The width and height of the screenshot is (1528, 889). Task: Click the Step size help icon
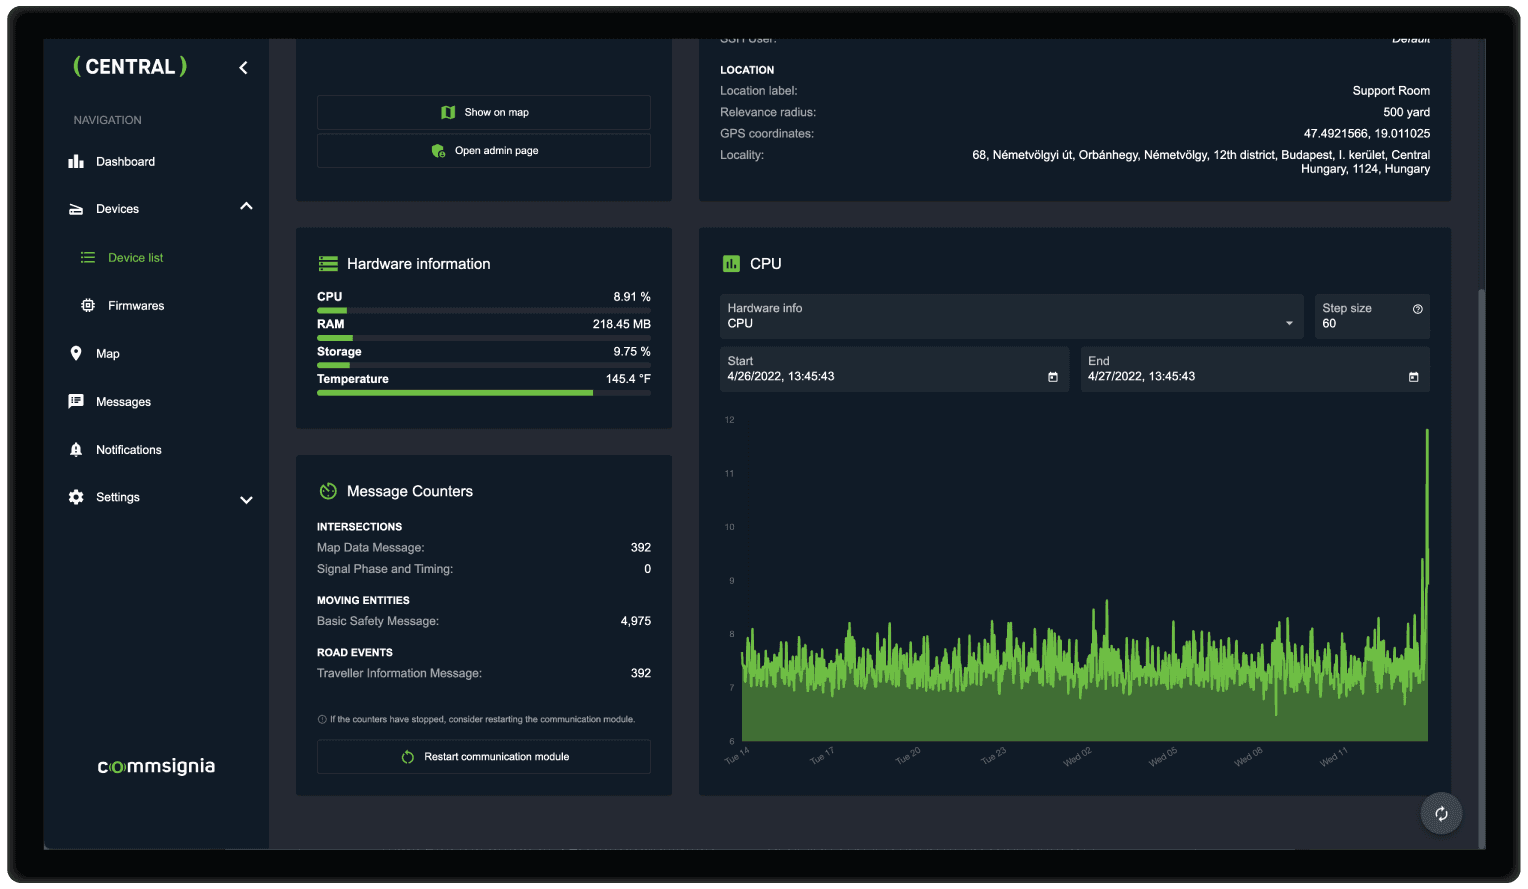1417,309
